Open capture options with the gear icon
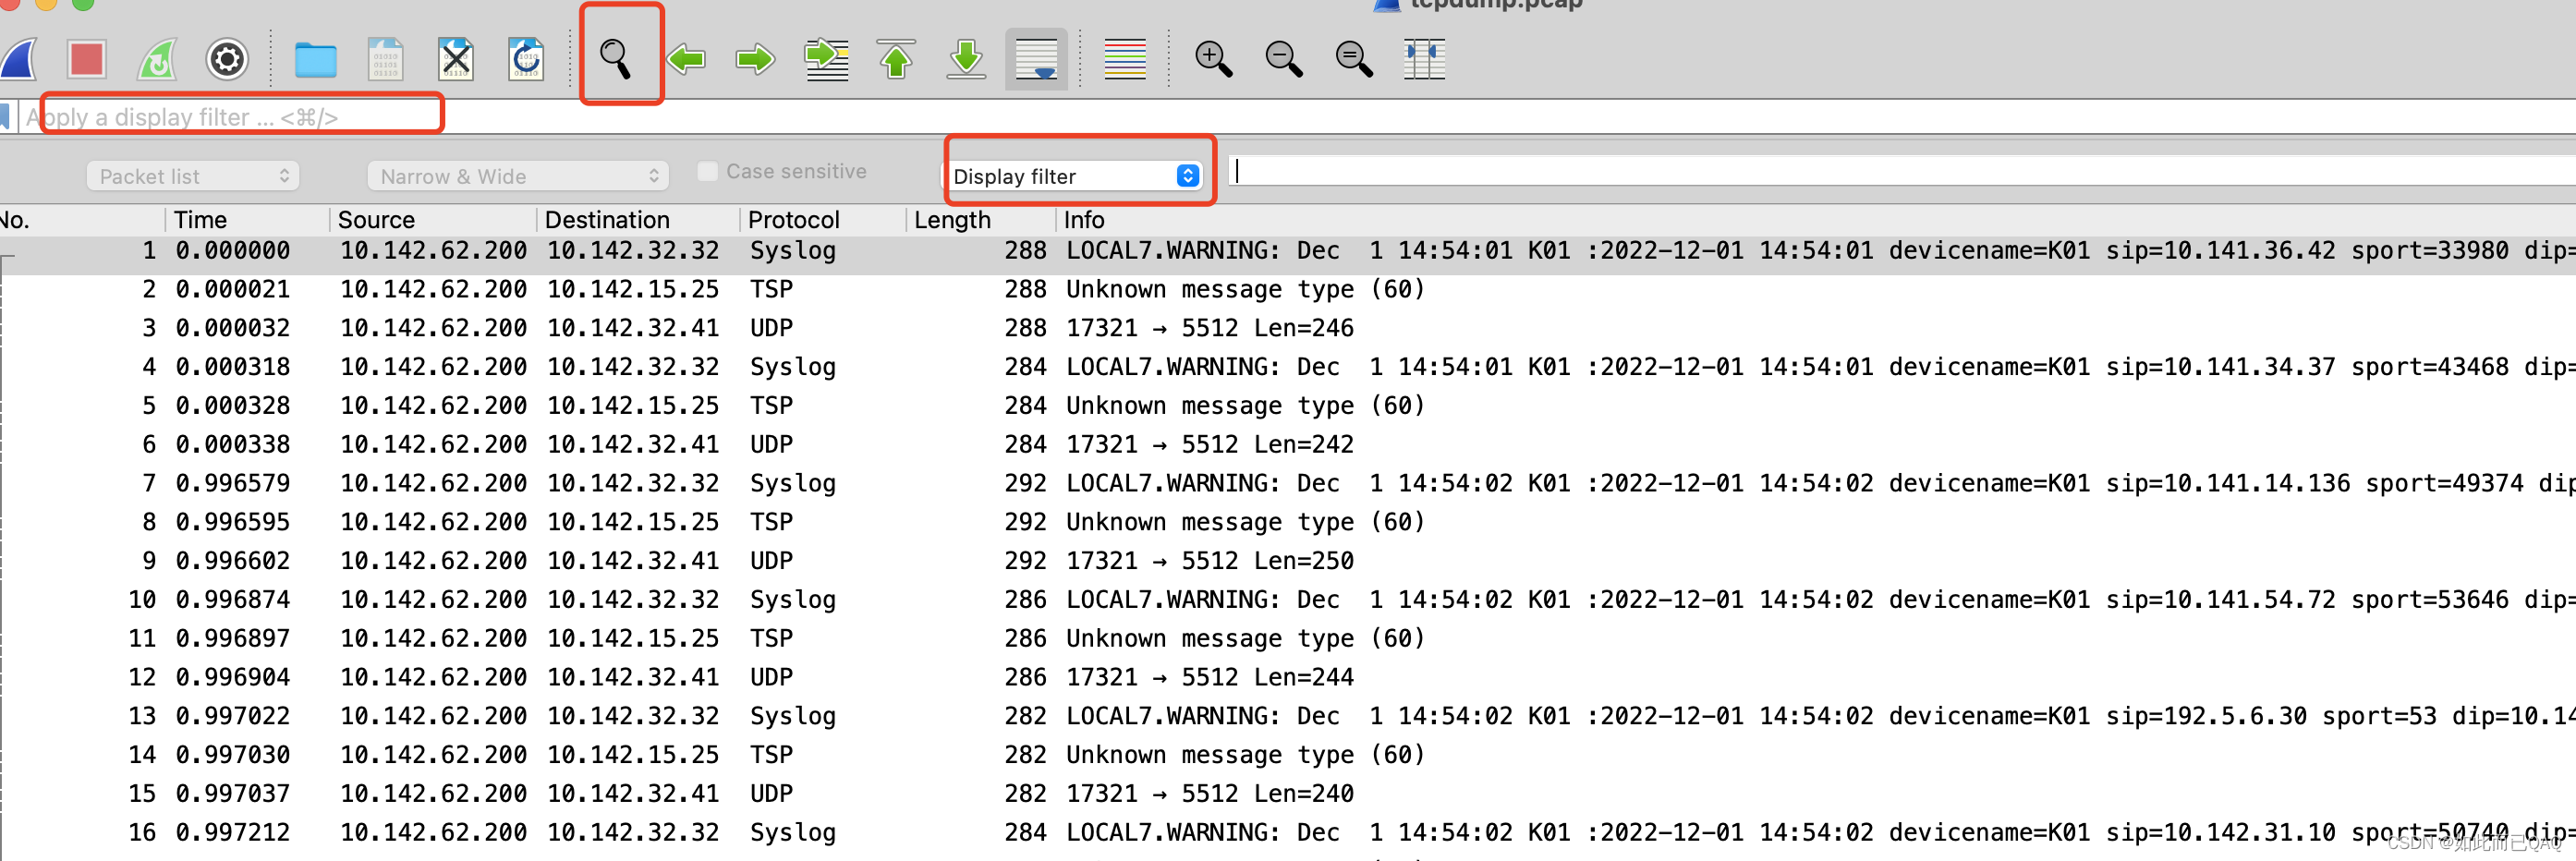Screen dimensions: 2576x861 (x=227, y=59)
